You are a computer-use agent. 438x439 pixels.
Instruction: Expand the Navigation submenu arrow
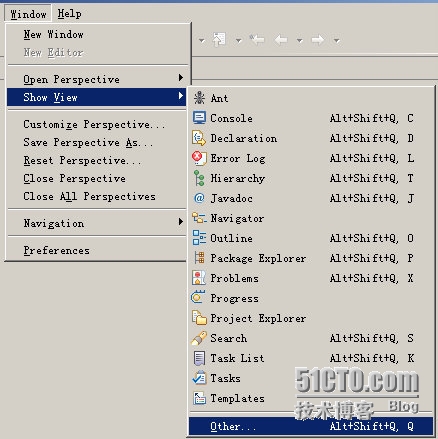pyautogui.click(x=181, y=221)
